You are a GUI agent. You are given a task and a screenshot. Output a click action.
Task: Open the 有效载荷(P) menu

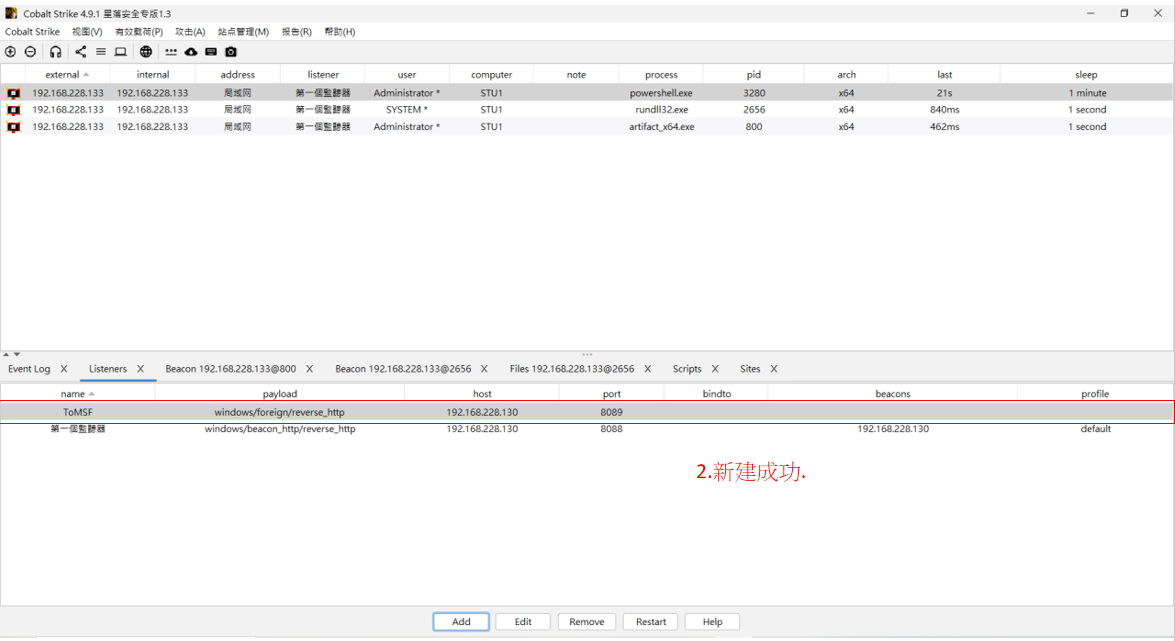(x=139, y=31)
